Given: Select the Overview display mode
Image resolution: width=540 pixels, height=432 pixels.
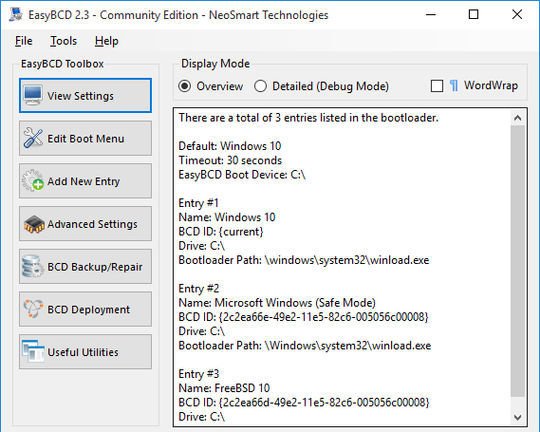Looking at the screenshot, I should point(185,86).
